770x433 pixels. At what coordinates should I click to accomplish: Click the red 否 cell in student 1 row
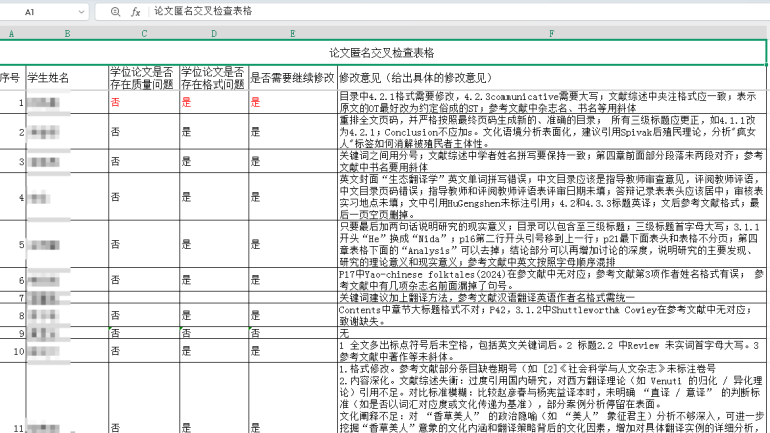[115, 102]
